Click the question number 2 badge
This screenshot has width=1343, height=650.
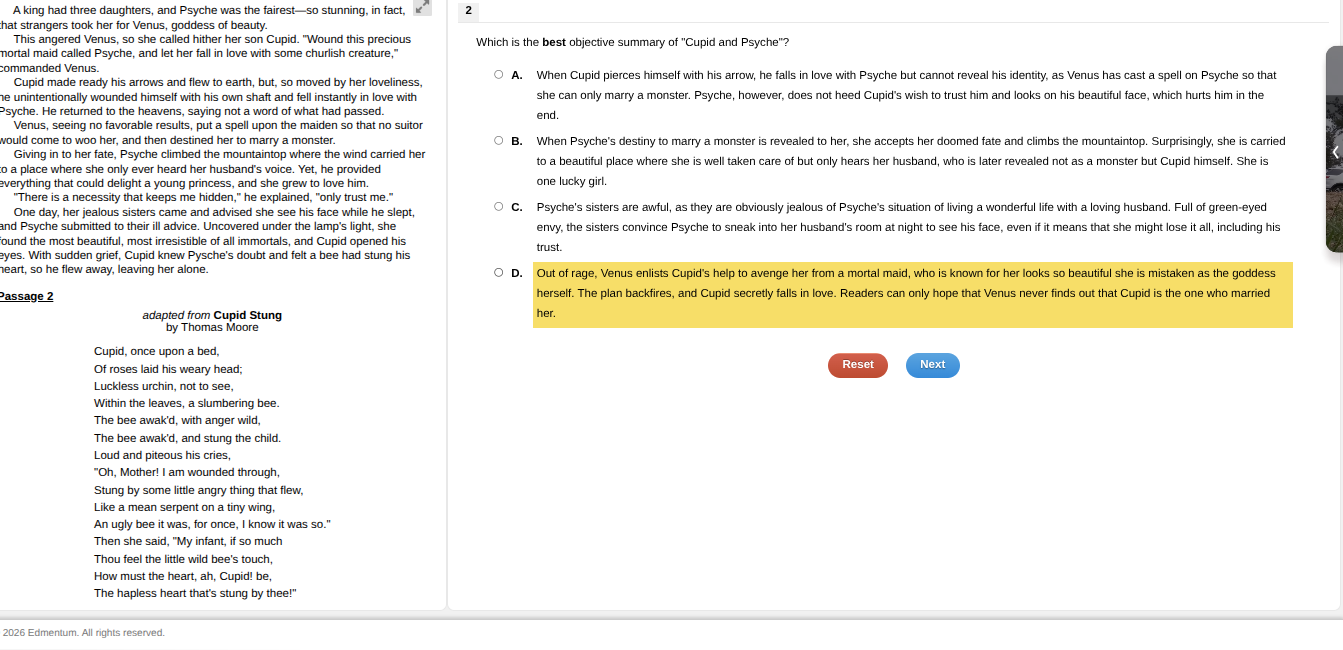[x=468, y=11]
